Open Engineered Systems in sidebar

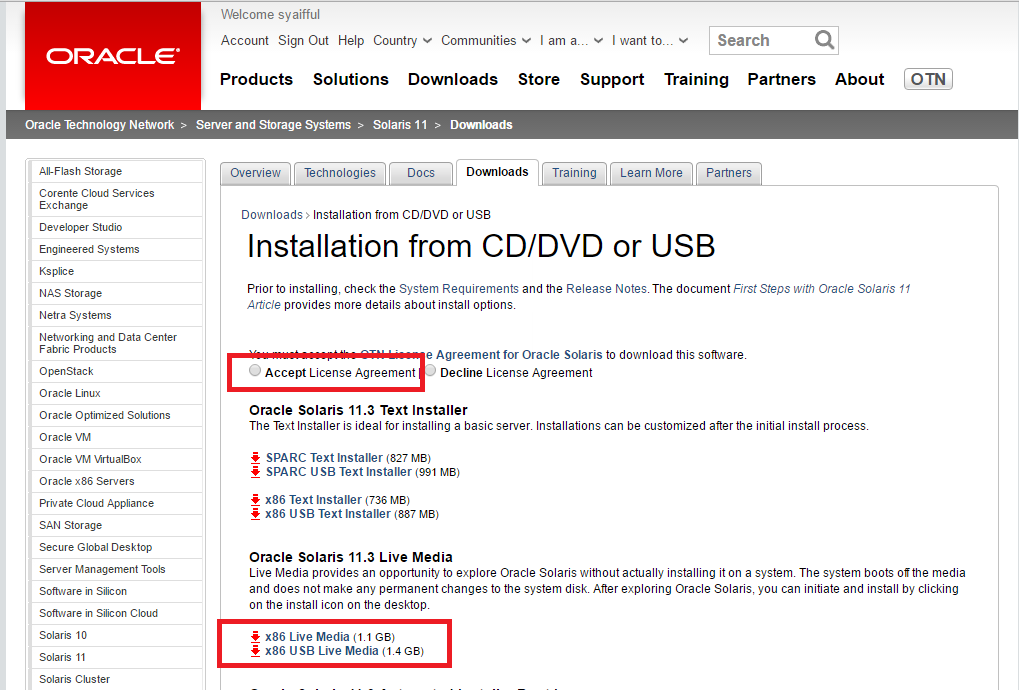(116, 249)
